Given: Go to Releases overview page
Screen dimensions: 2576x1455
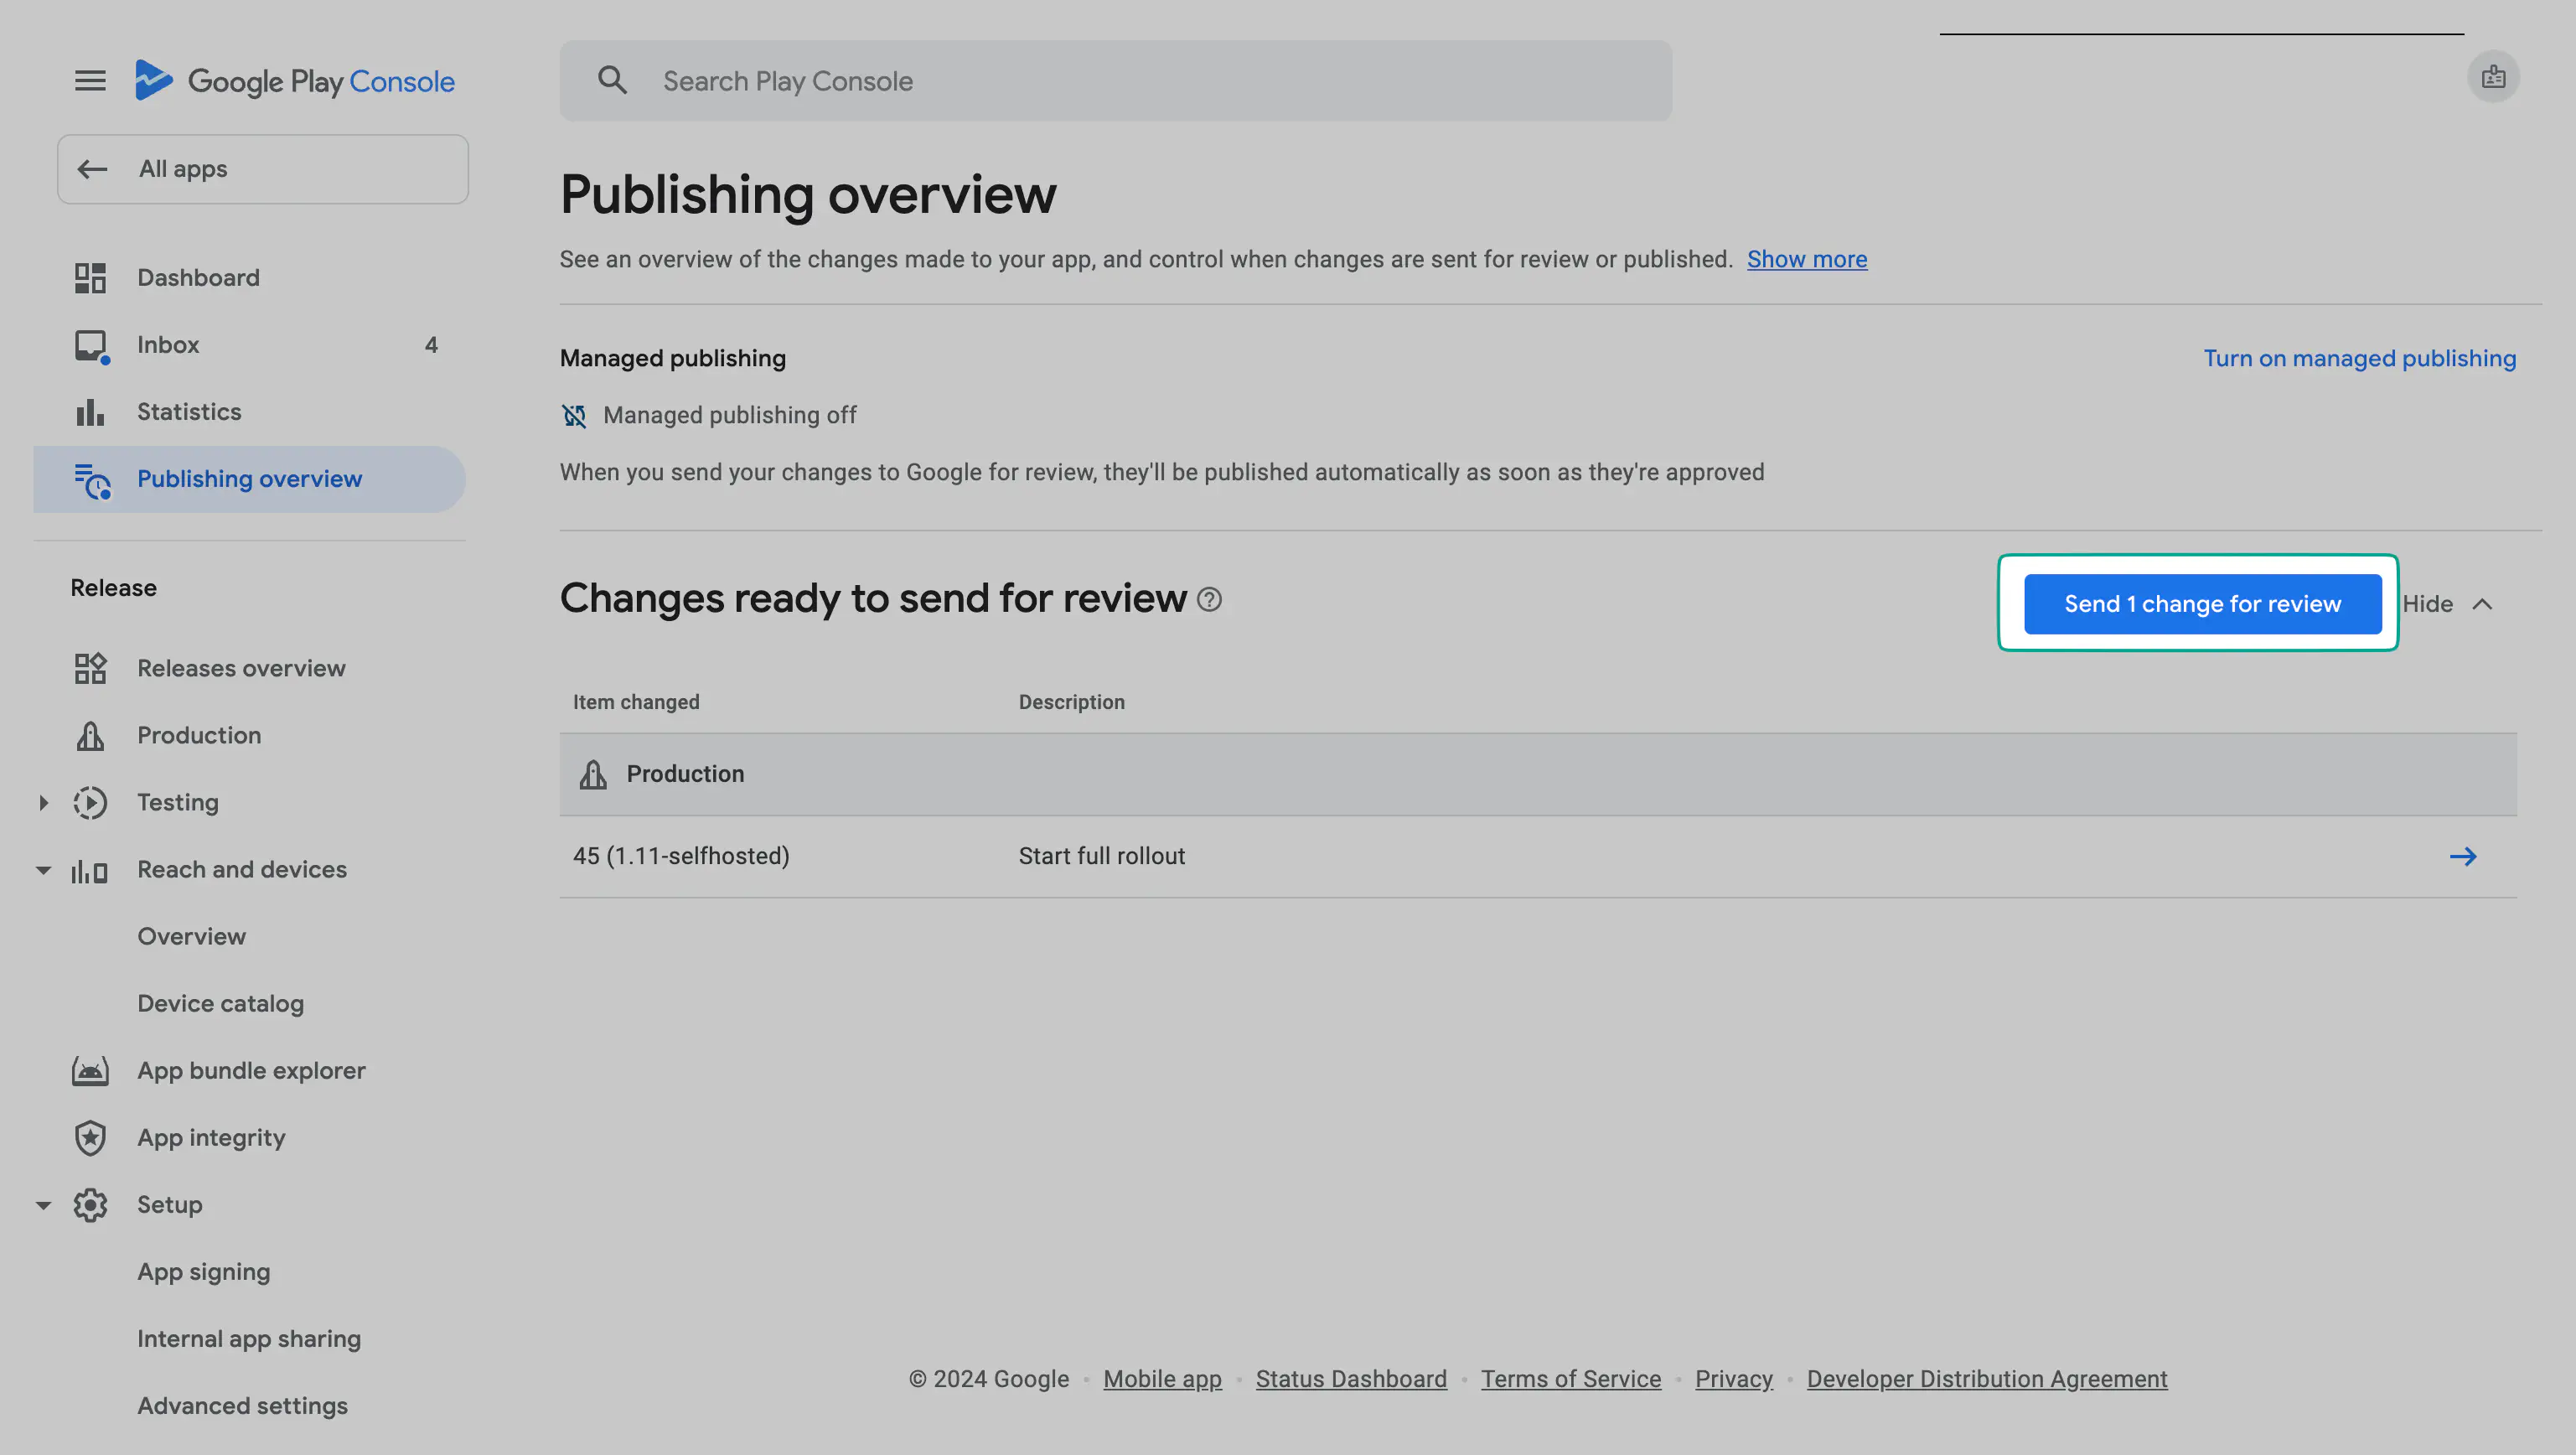Looking at the screenshot, I should tap(241, 669).
